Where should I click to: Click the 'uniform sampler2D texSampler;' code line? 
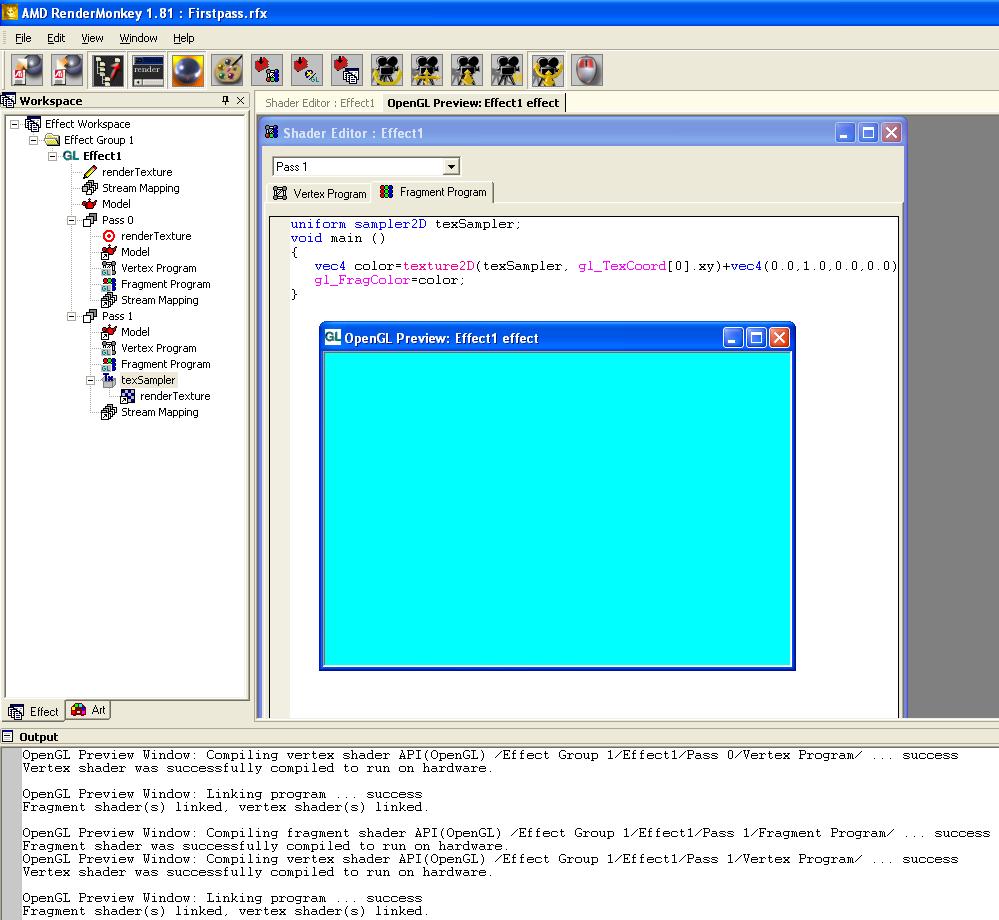[405, 224]
